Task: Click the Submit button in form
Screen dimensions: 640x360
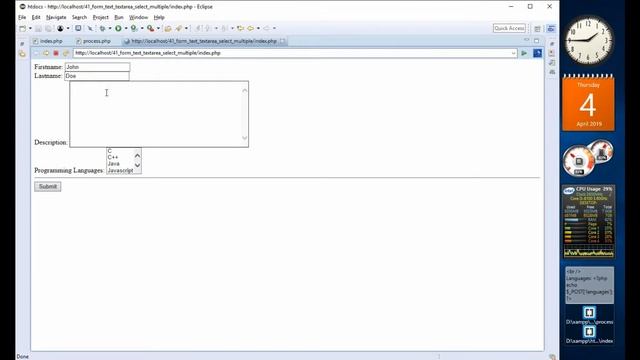Action: pos(48,187)
